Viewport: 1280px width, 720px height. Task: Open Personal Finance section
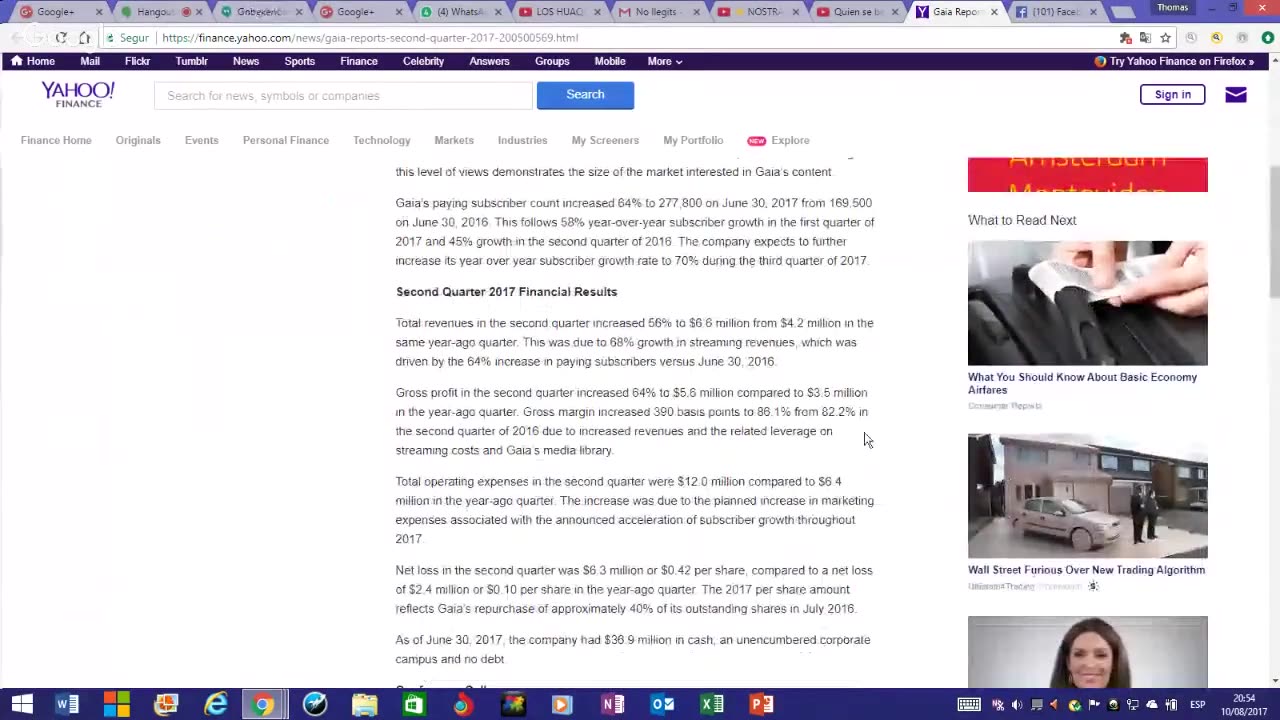(286, 140)
